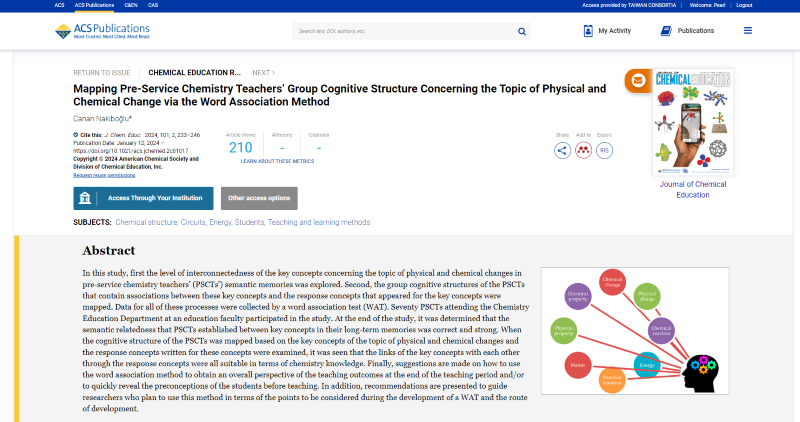Click the orange envelope alert icon

(635, 81)
